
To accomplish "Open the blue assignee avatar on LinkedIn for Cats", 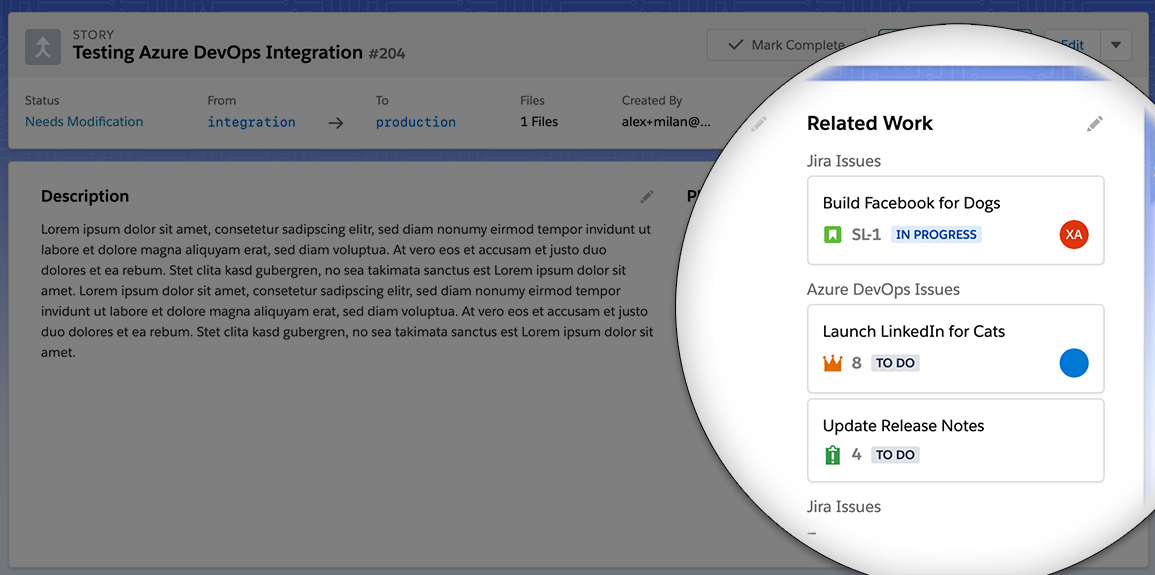I will pyautogui.click(x=1074, y=363).
